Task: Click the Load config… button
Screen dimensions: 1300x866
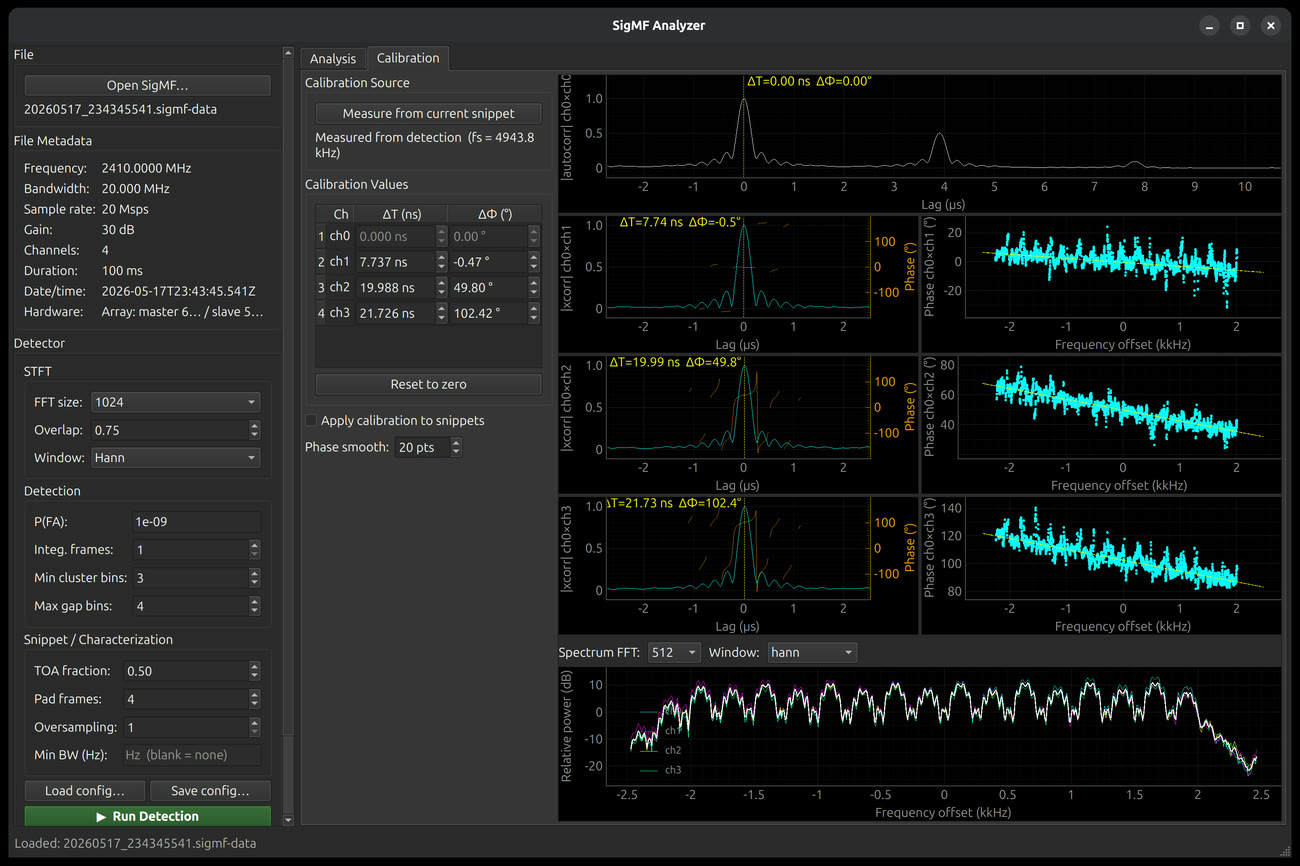Action: point(85,790)
